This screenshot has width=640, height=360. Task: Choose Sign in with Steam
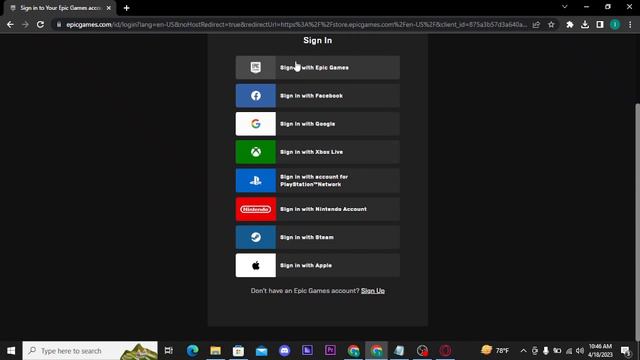point(318,237)
